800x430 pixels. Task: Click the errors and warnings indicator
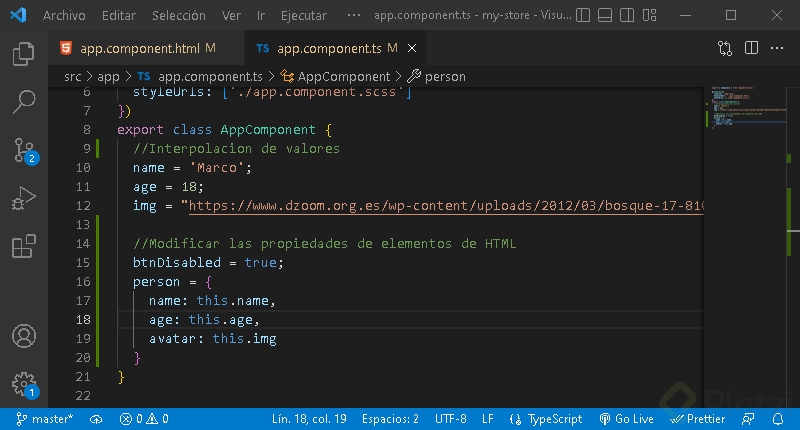(143, 419)
